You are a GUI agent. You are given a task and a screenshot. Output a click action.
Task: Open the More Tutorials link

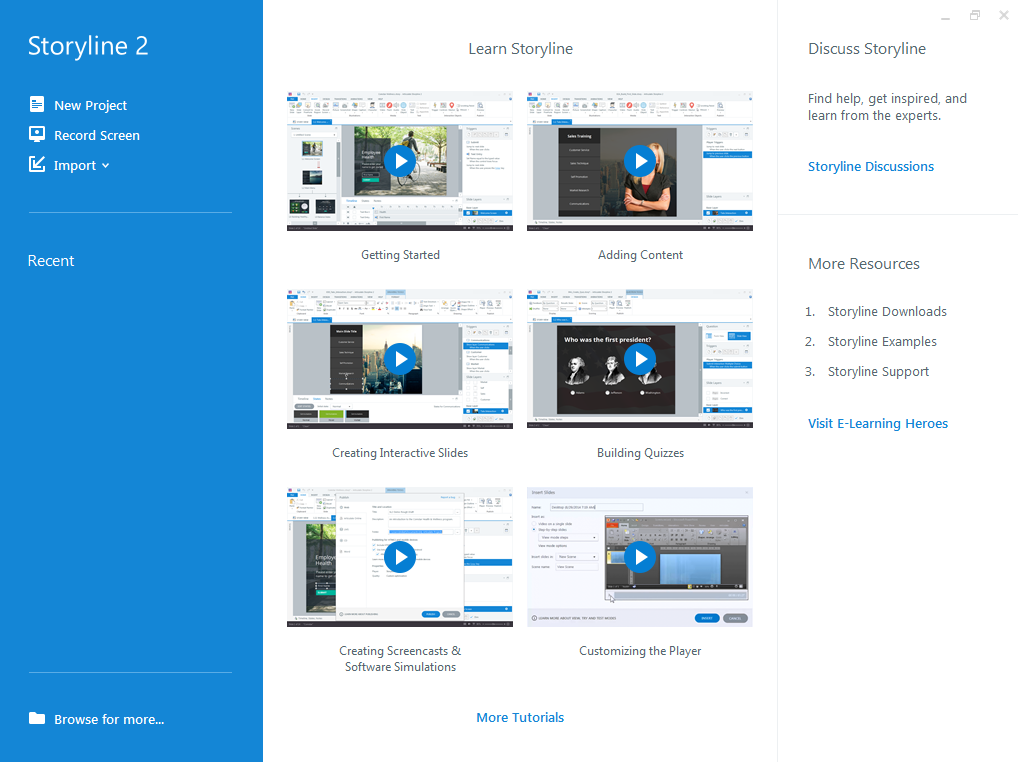click(x=520, y=717)
